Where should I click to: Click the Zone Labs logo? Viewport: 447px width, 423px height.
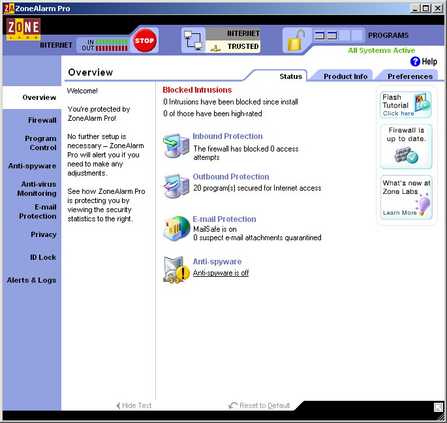(x=23, y=29)
